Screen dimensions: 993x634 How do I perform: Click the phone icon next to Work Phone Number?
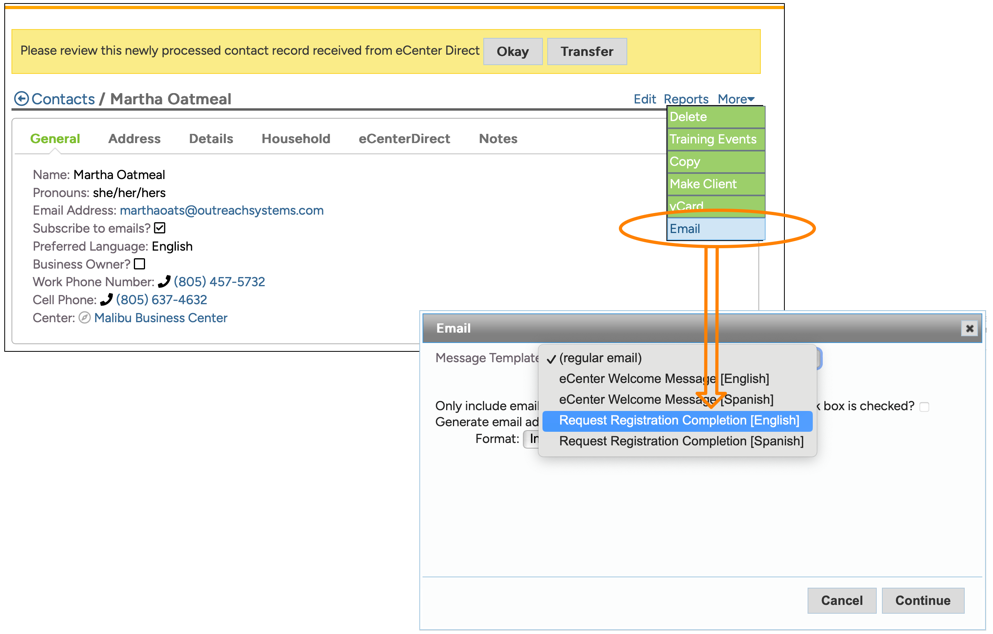click(164, 282)
